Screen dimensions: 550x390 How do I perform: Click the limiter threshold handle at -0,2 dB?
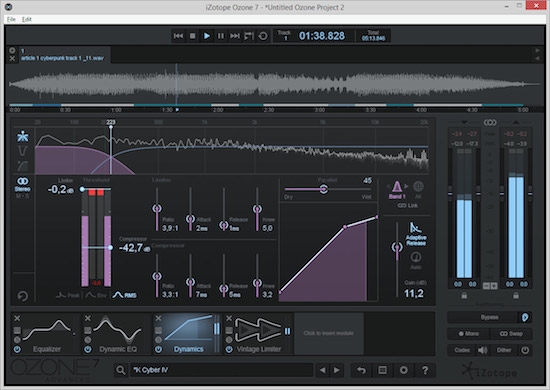point(82,189)
